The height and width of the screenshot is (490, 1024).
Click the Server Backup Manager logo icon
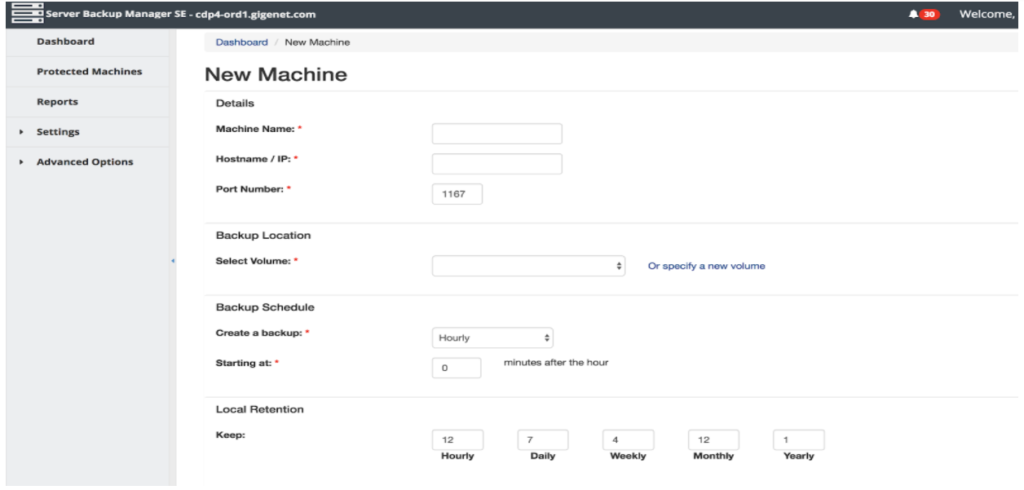pos(27,13)
